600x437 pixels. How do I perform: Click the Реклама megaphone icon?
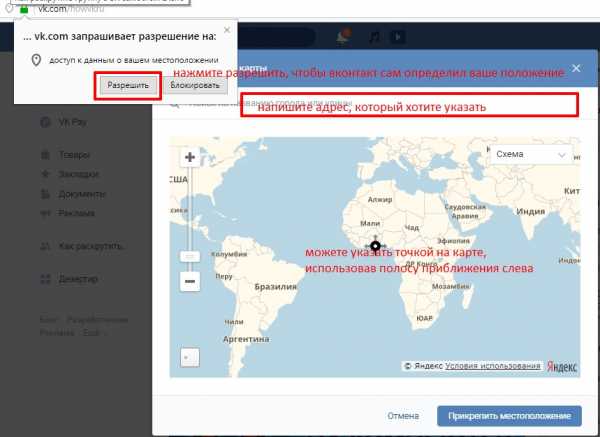tap(45, 213)
